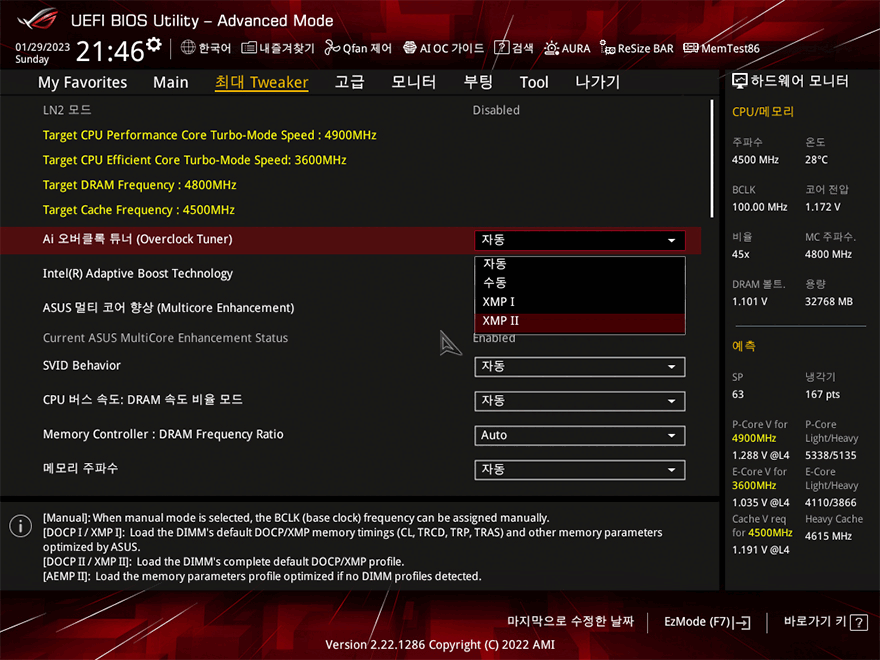Click the settings gear beside the clock
This screenshot has height=660, width=880.
tap(154, 44)
